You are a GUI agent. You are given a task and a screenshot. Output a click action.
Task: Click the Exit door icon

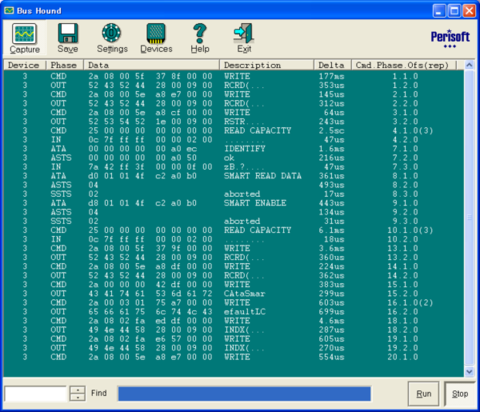coord(244,33)
